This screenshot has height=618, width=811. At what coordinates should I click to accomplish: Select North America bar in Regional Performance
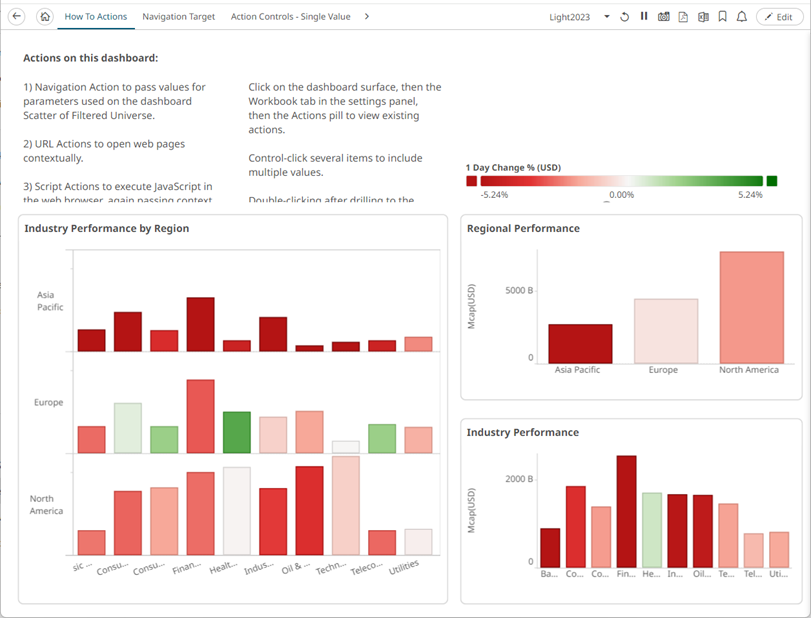[751, 307]
